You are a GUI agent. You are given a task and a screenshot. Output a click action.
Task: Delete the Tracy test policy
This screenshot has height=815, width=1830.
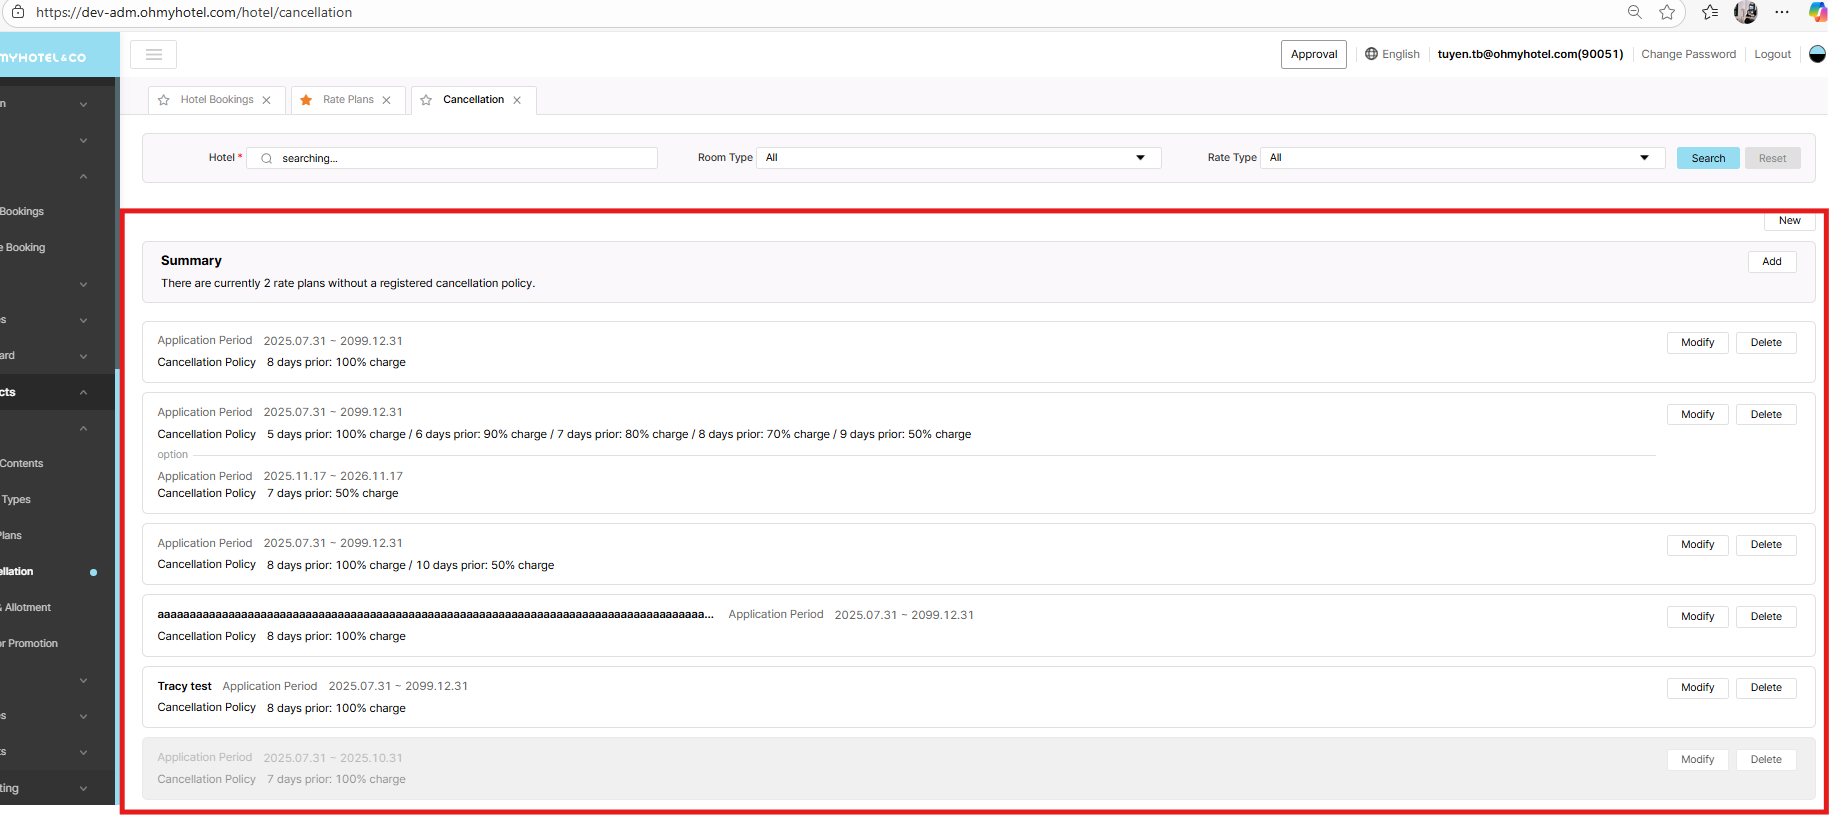pyautogui.click(x=1766, y=688)
